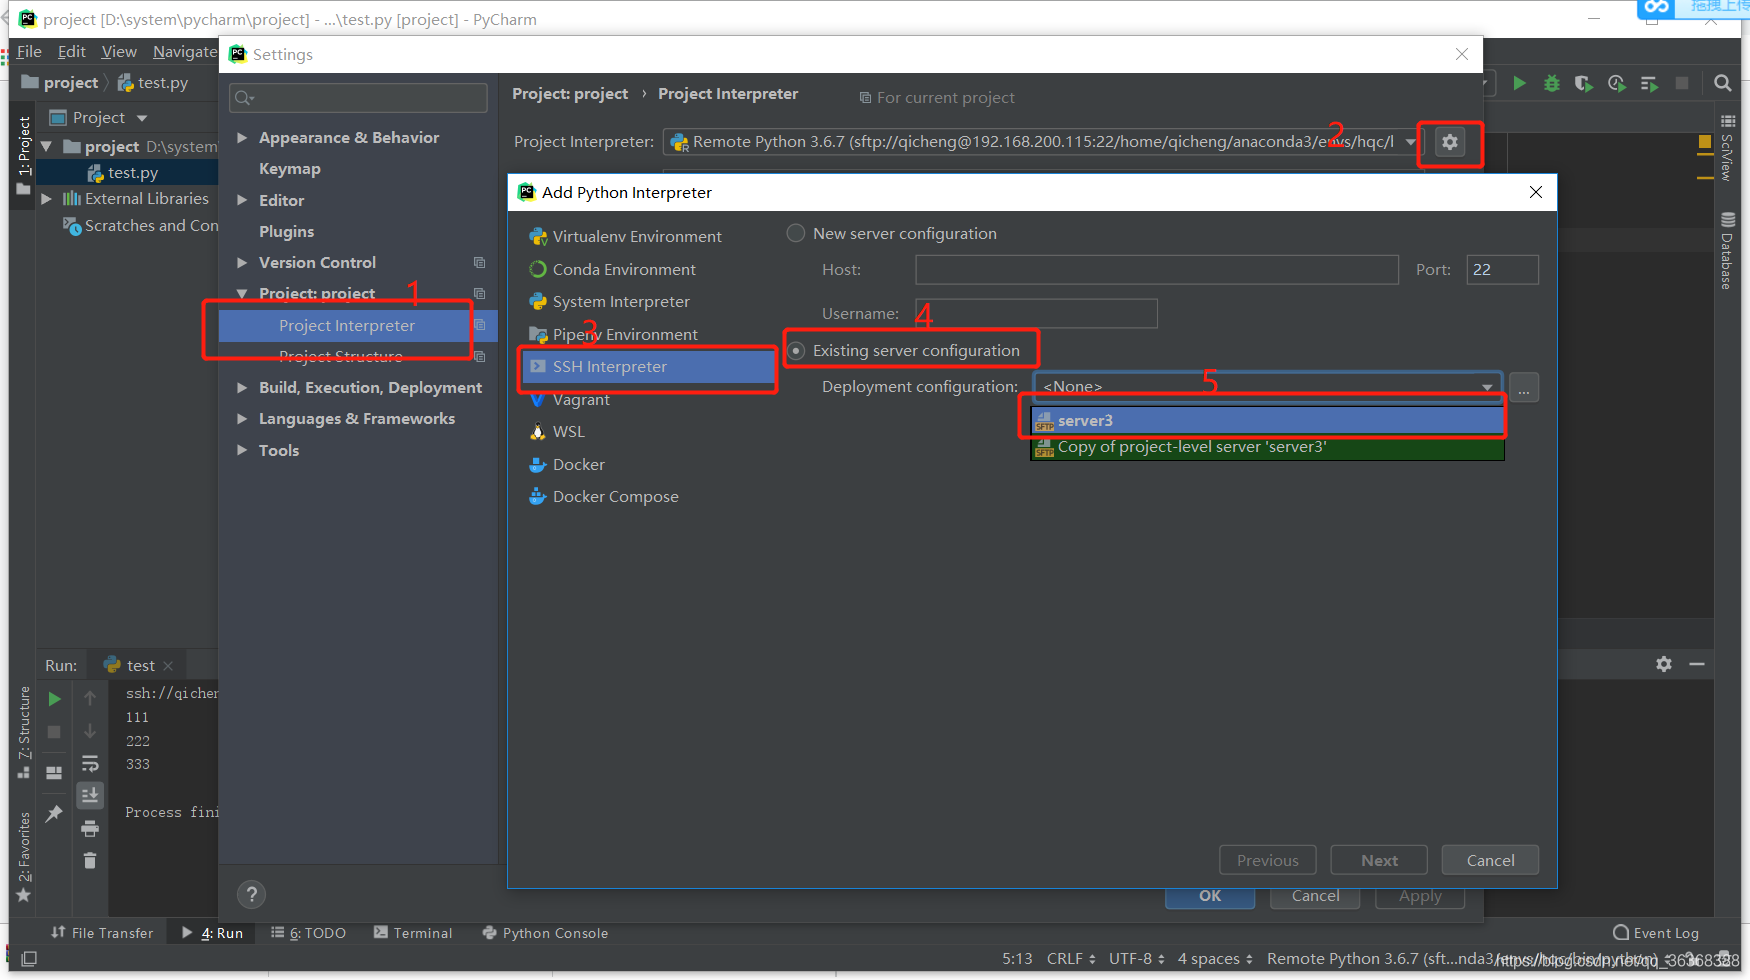The image size is (1750, 980).
Task: Click the Settings search field
Action: (x=358, y=98)
